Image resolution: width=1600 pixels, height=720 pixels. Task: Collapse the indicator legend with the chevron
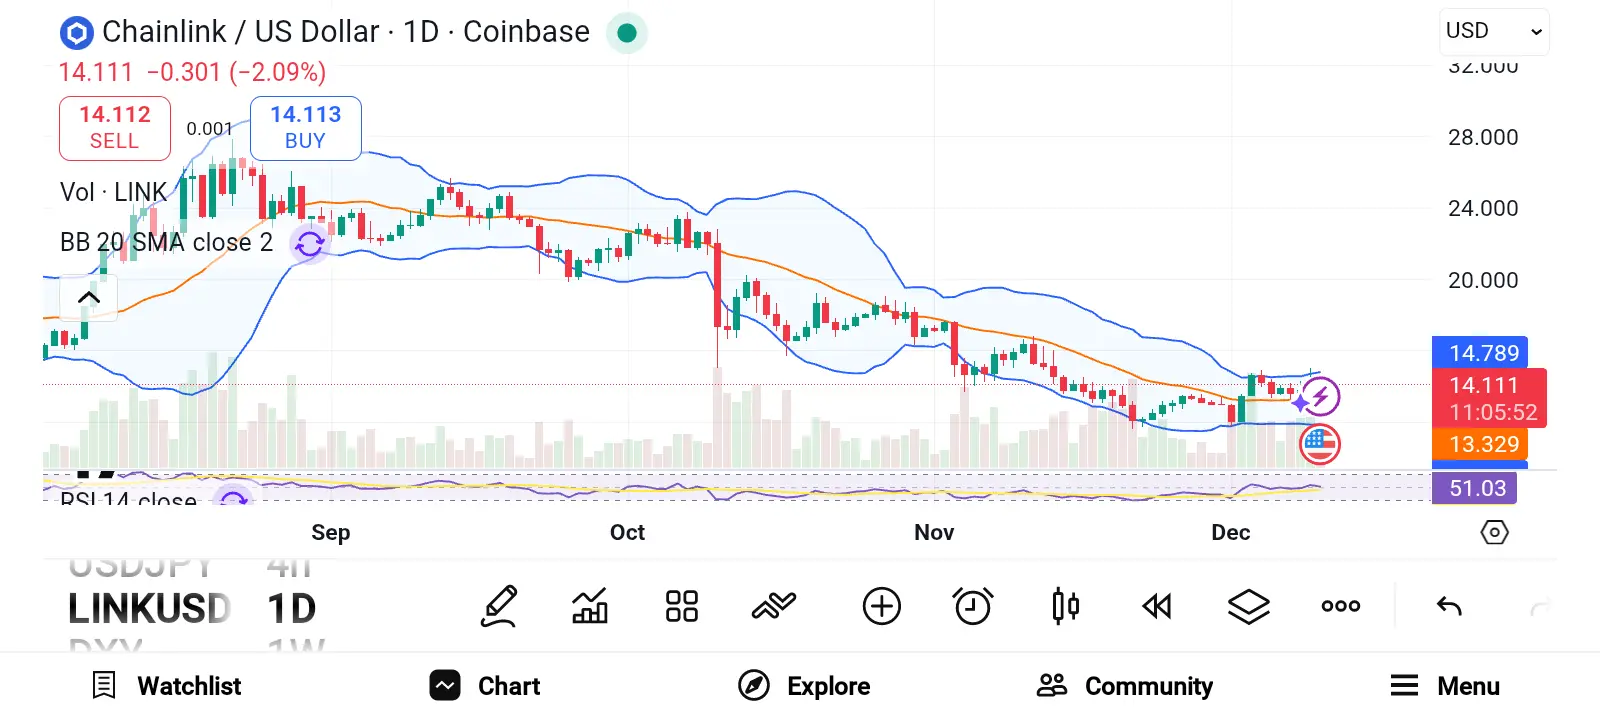point(88,297)
